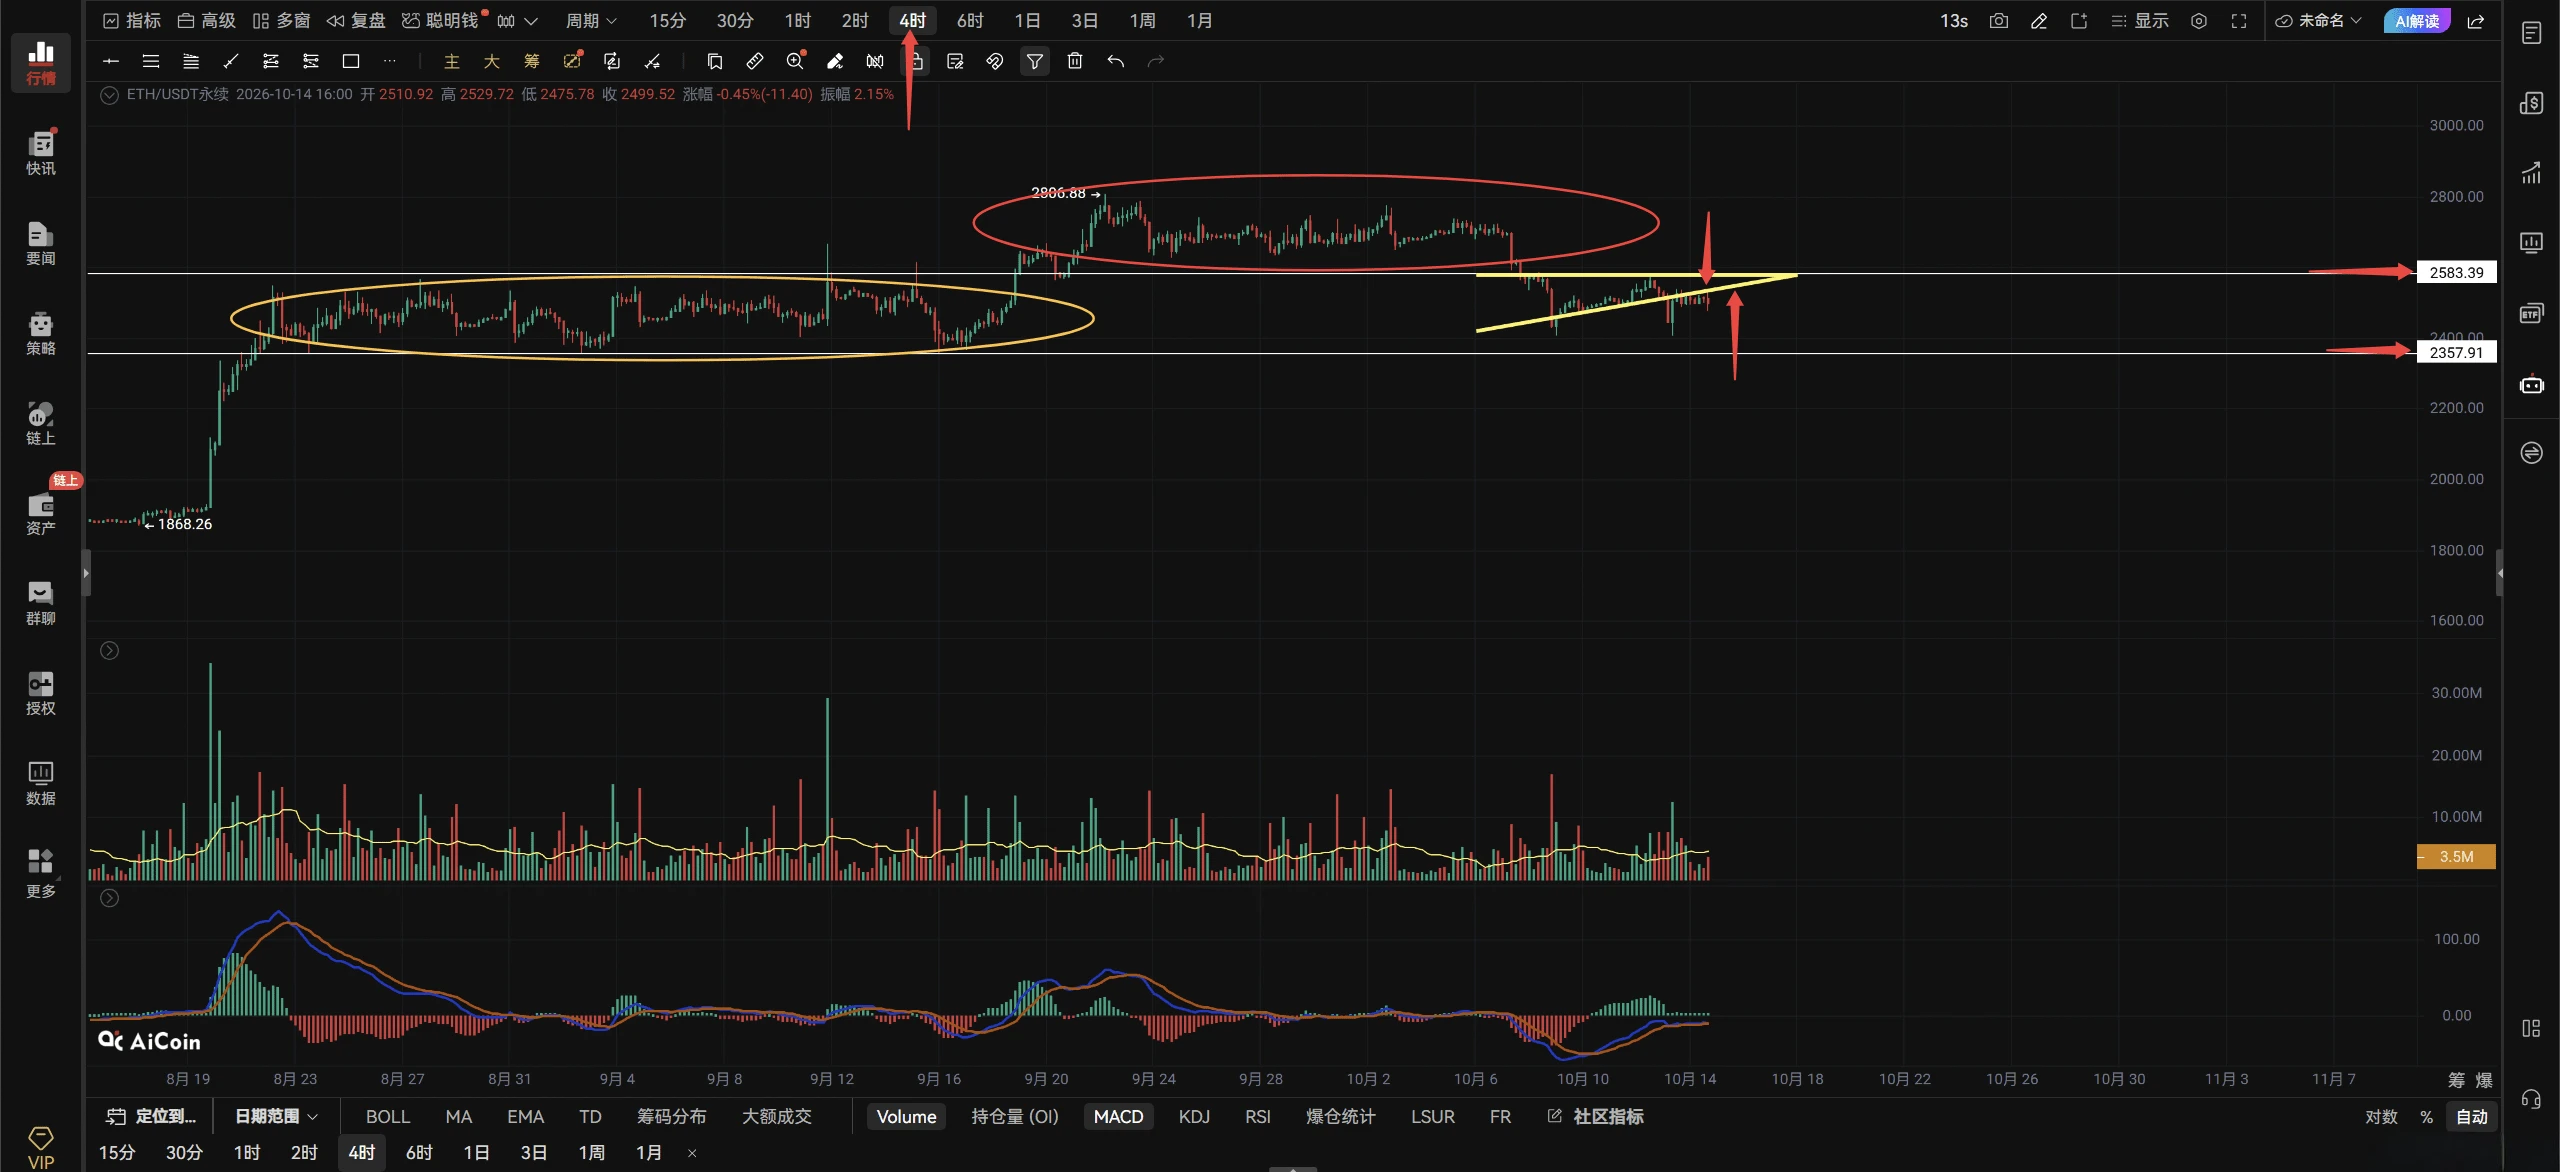Click the 定位到 locate button
Viewport: 2560px width, 1172px height.
151,1116
